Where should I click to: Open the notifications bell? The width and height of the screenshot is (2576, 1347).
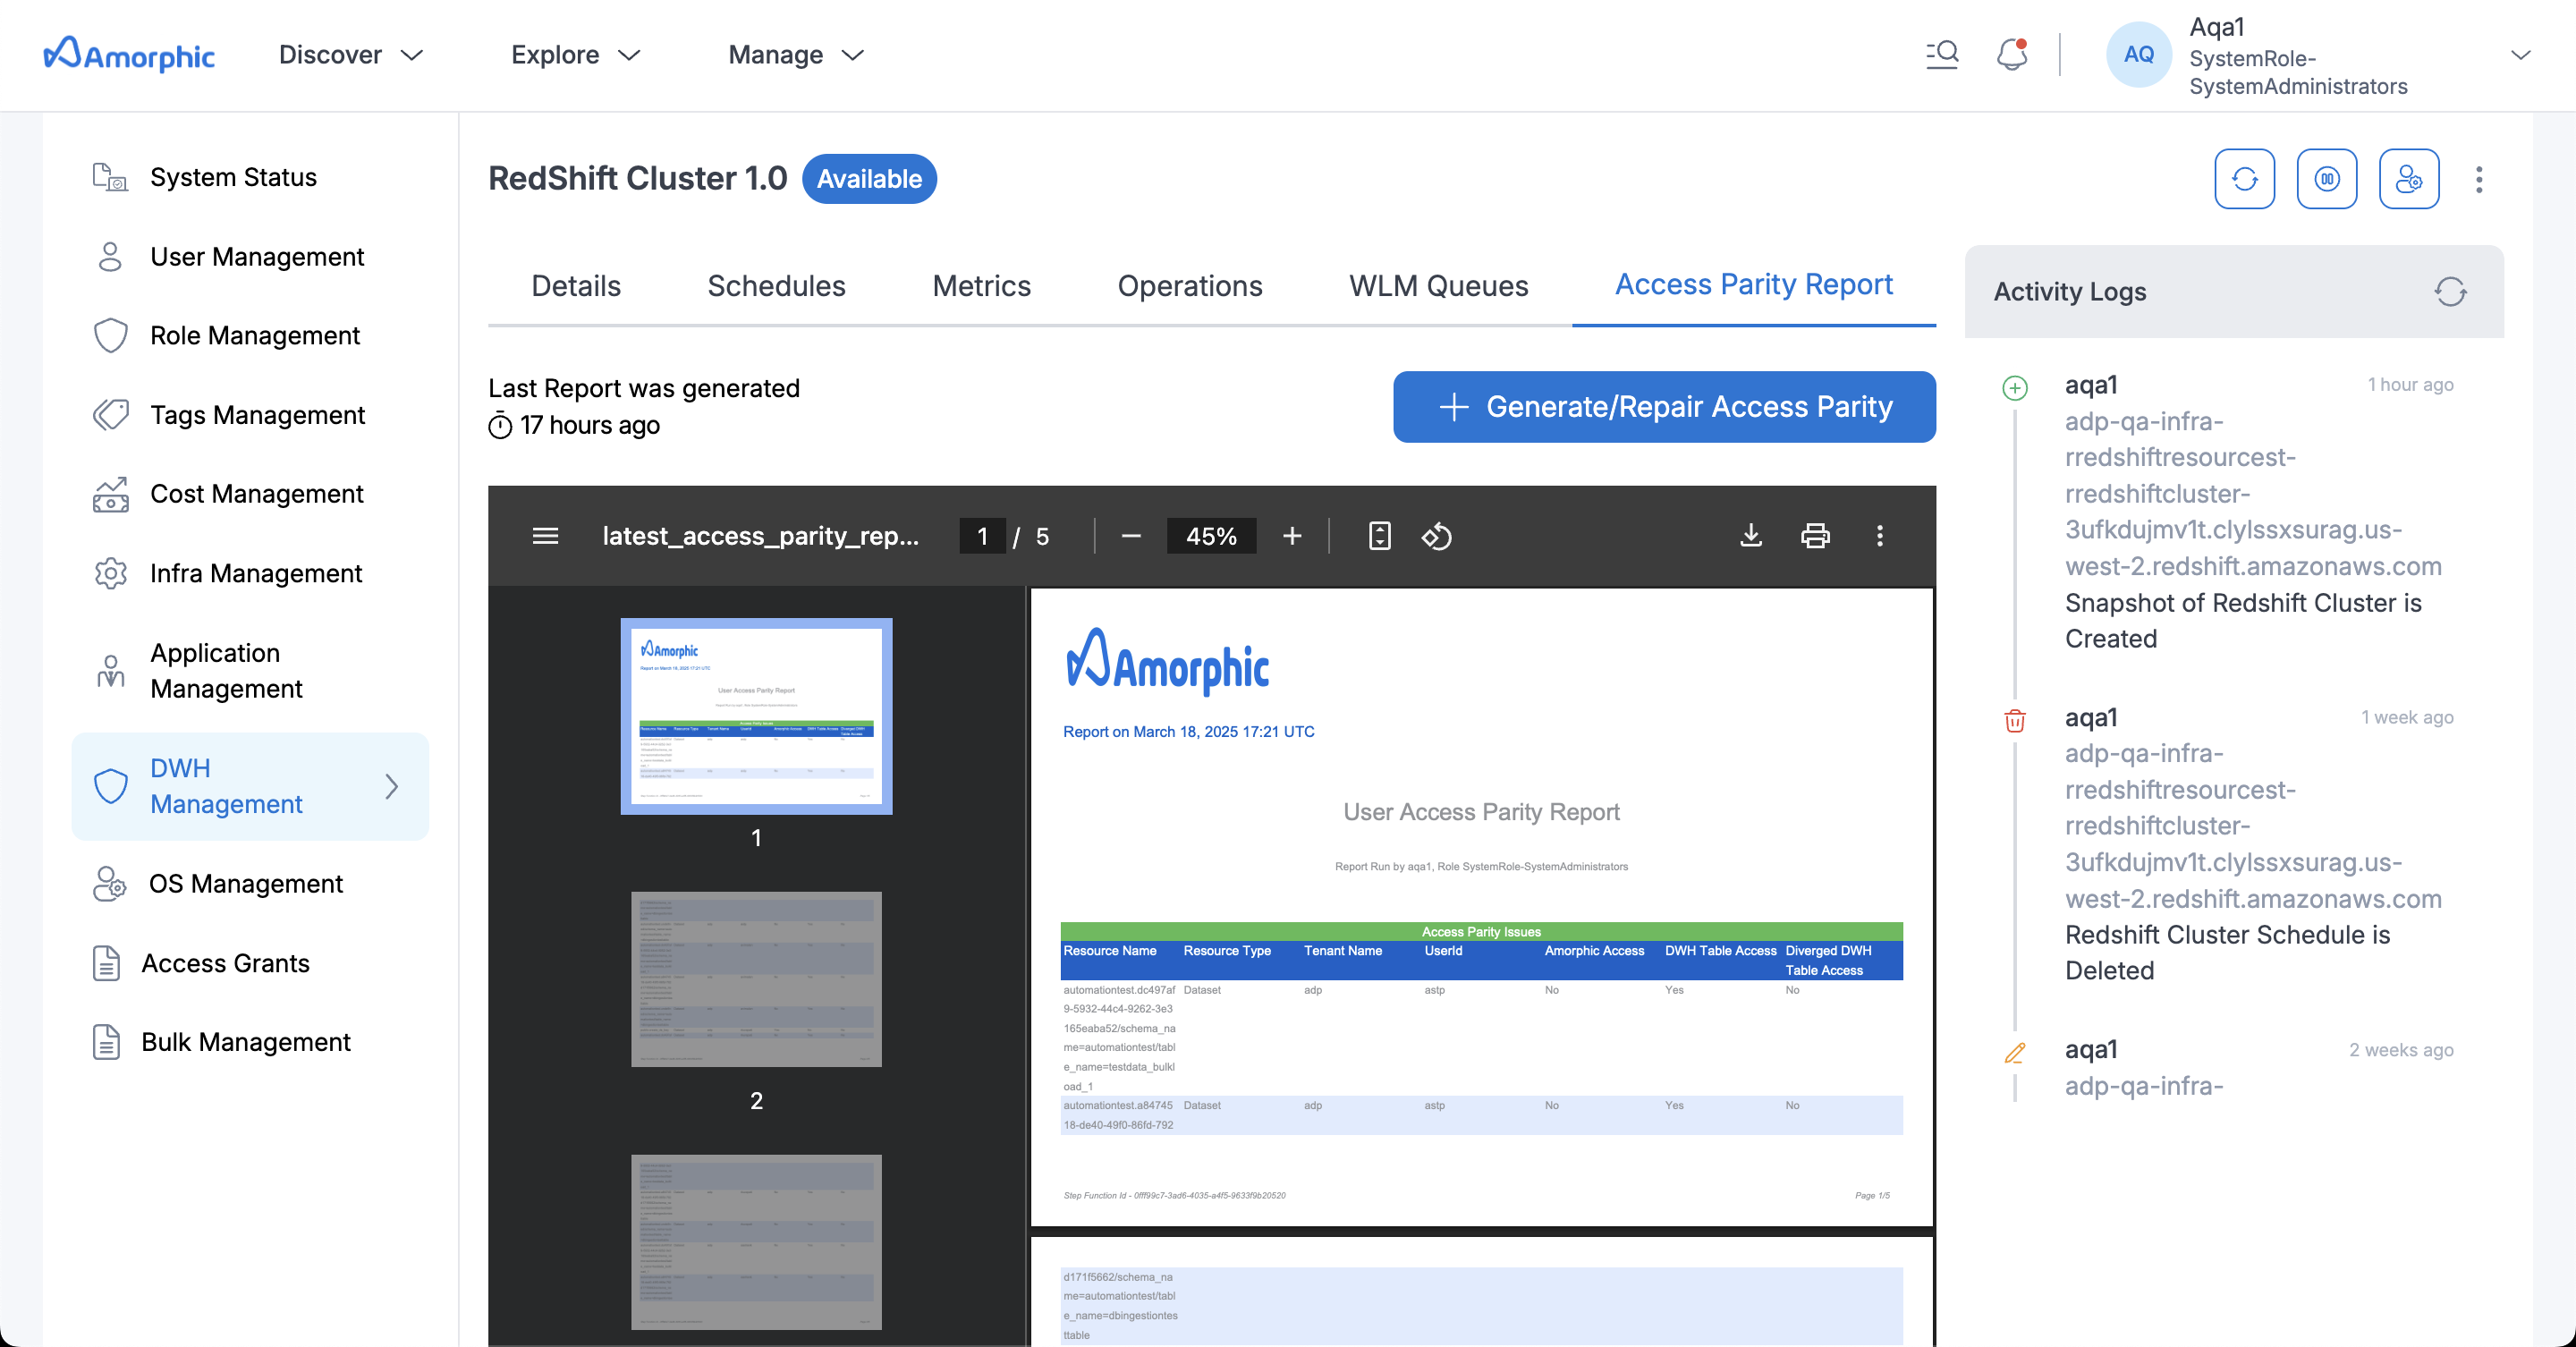point(2012,55)
